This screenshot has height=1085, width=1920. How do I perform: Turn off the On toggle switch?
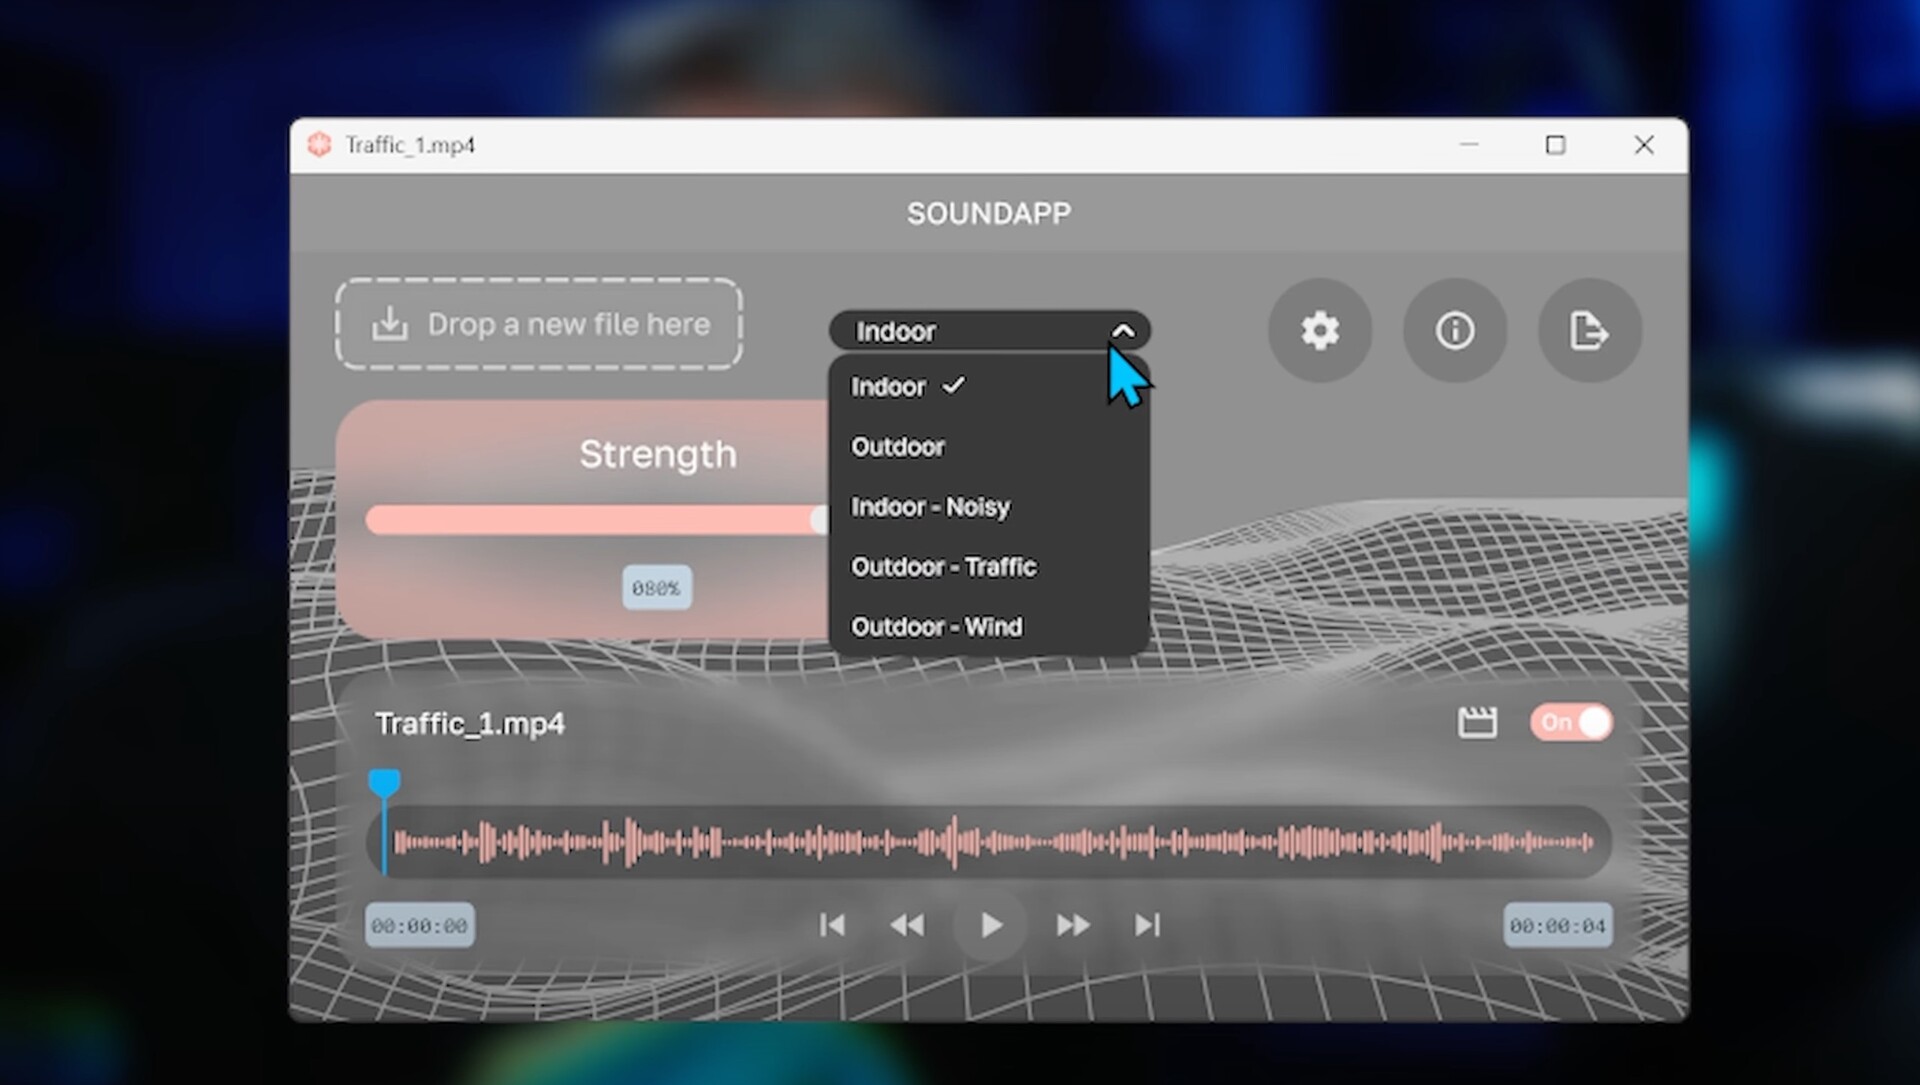(x=1571, y=722)
